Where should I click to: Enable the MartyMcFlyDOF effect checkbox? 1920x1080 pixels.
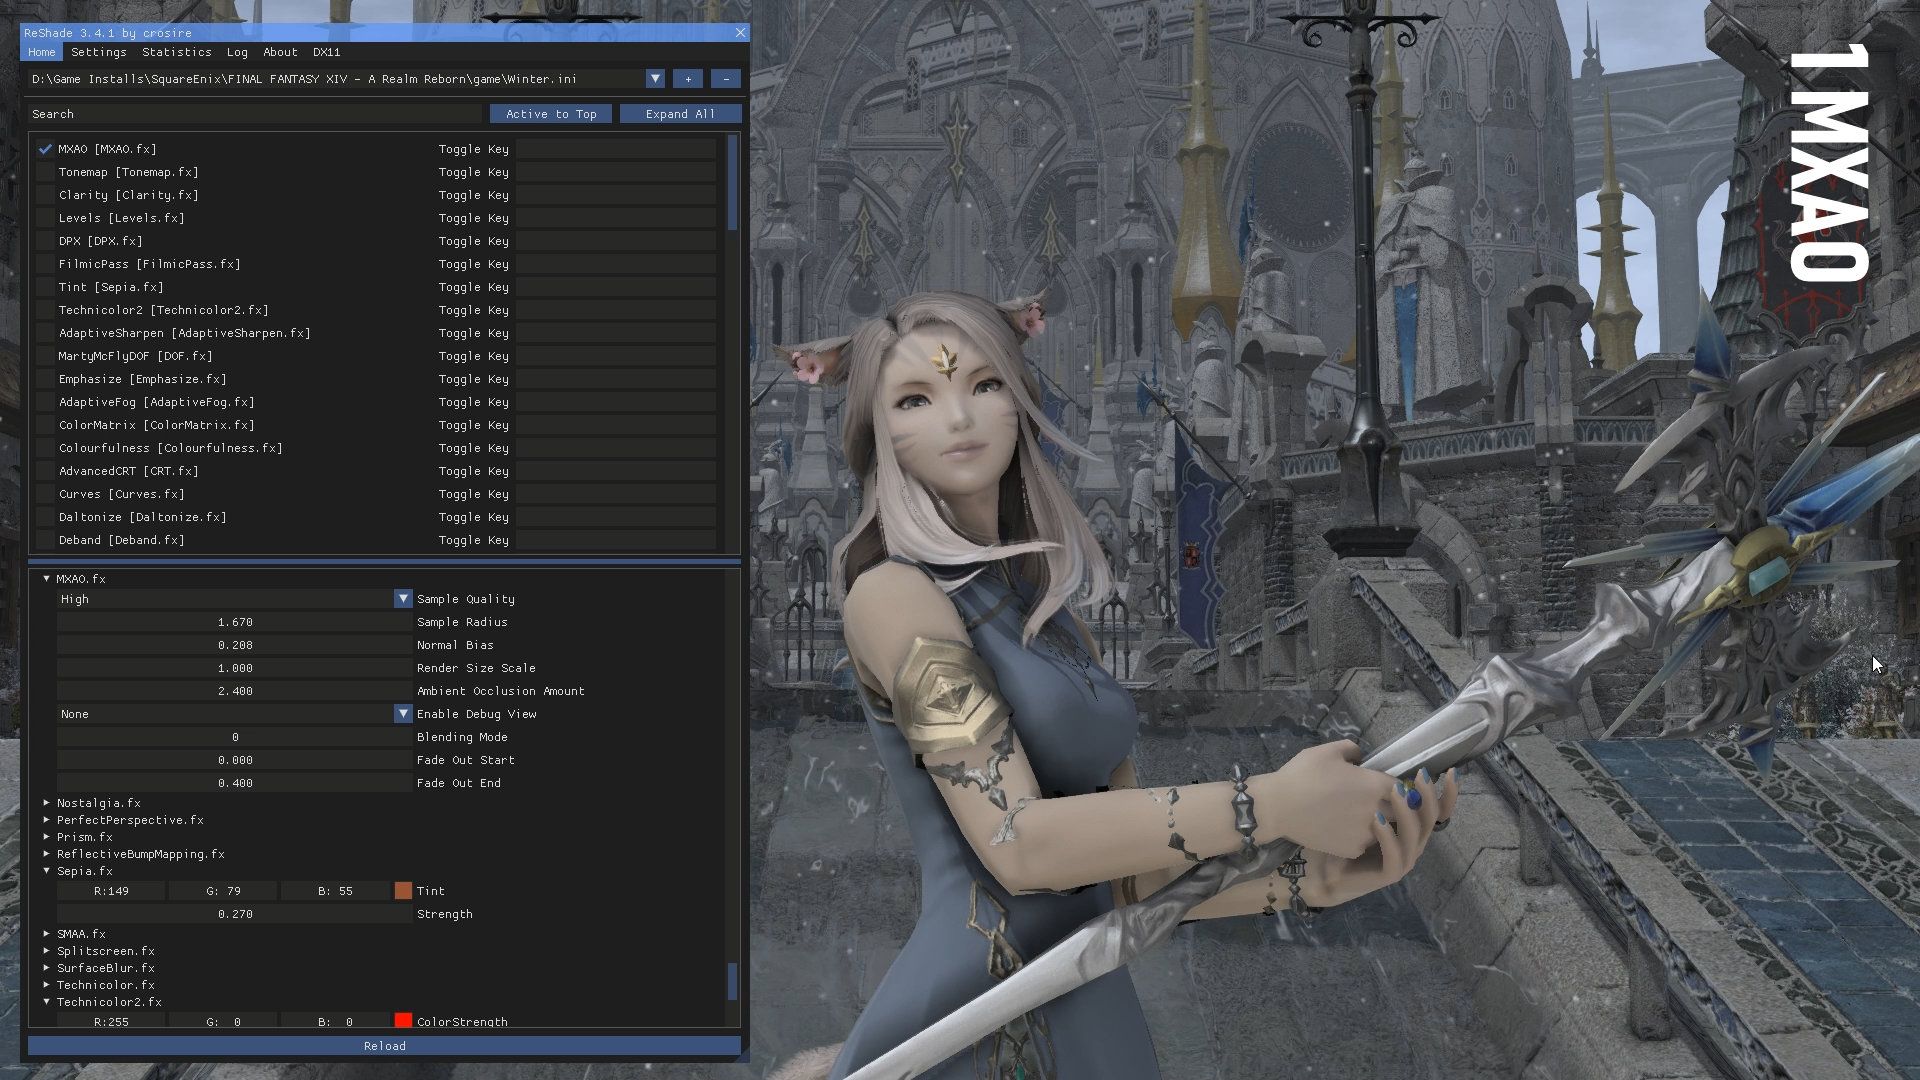tap(45, 356)
